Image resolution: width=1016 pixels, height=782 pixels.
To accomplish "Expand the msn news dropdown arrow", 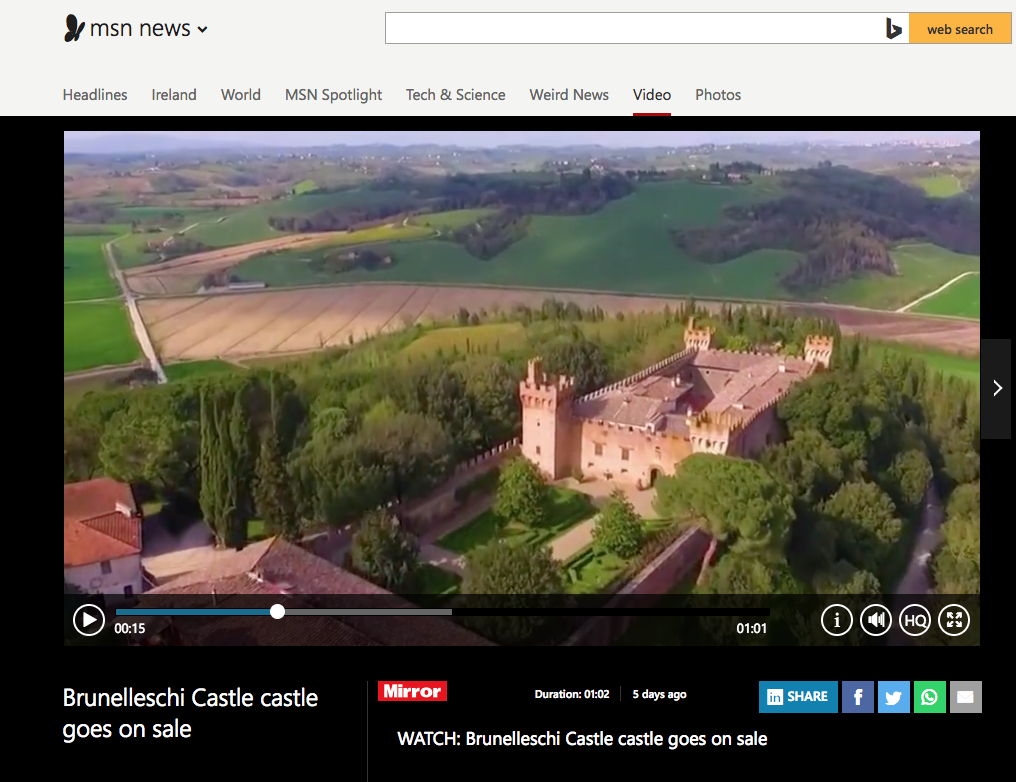I will pyautogui.click(x=202, y=29).
